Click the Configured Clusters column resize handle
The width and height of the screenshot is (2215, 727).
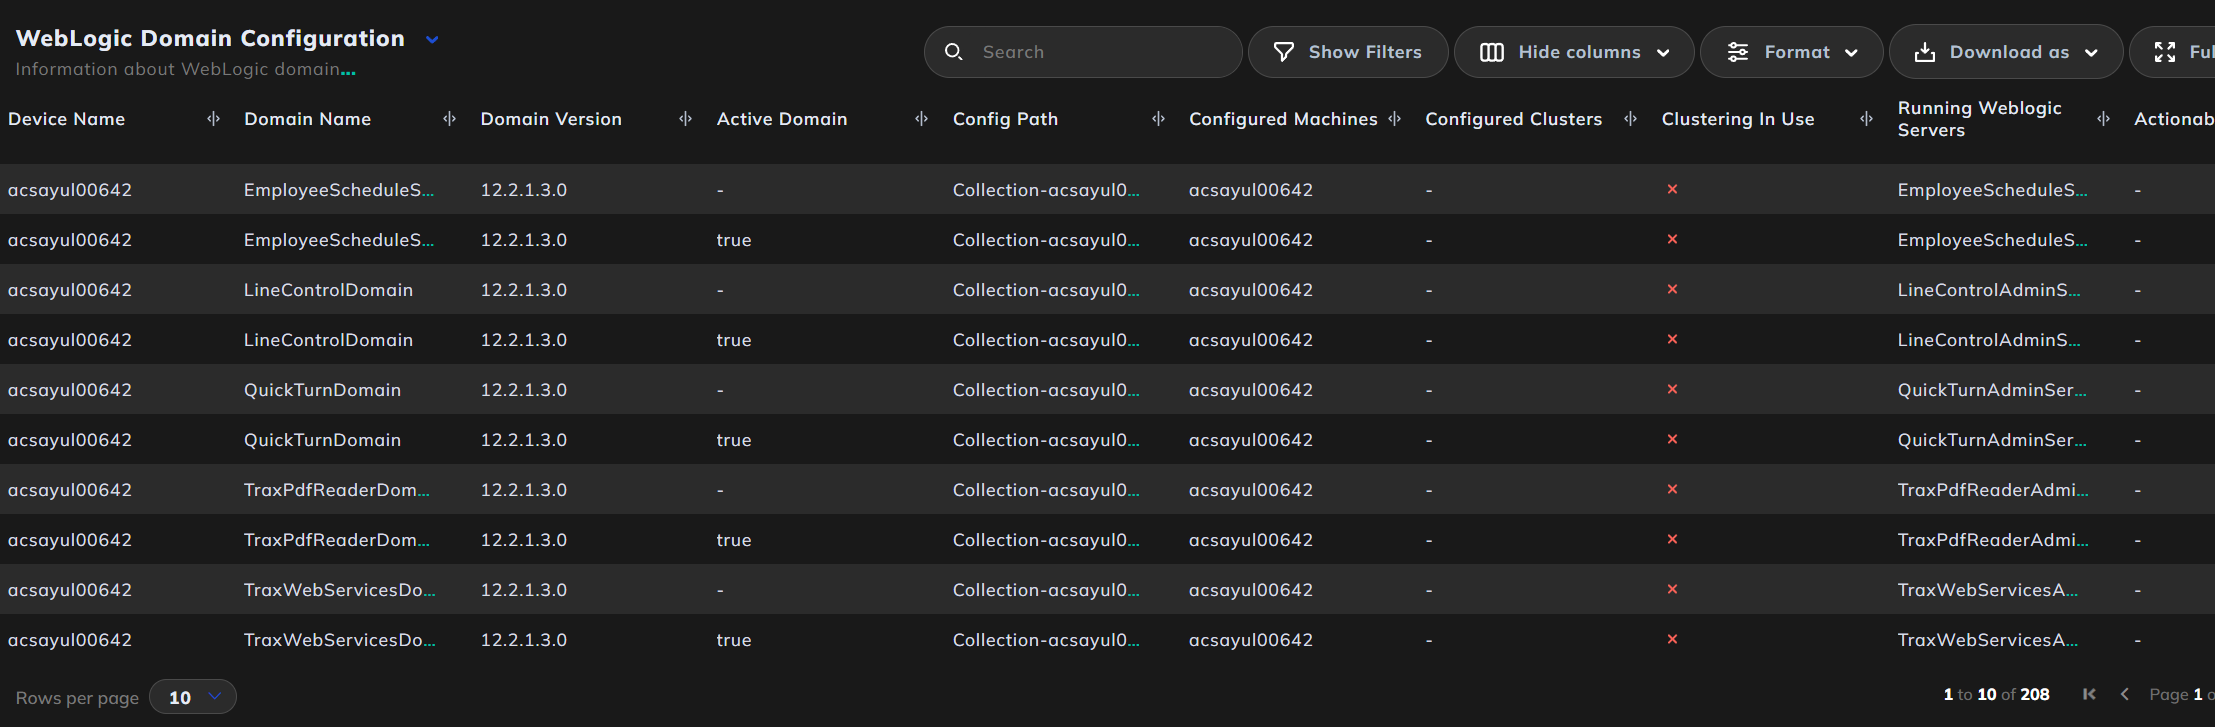(1630, 119)
